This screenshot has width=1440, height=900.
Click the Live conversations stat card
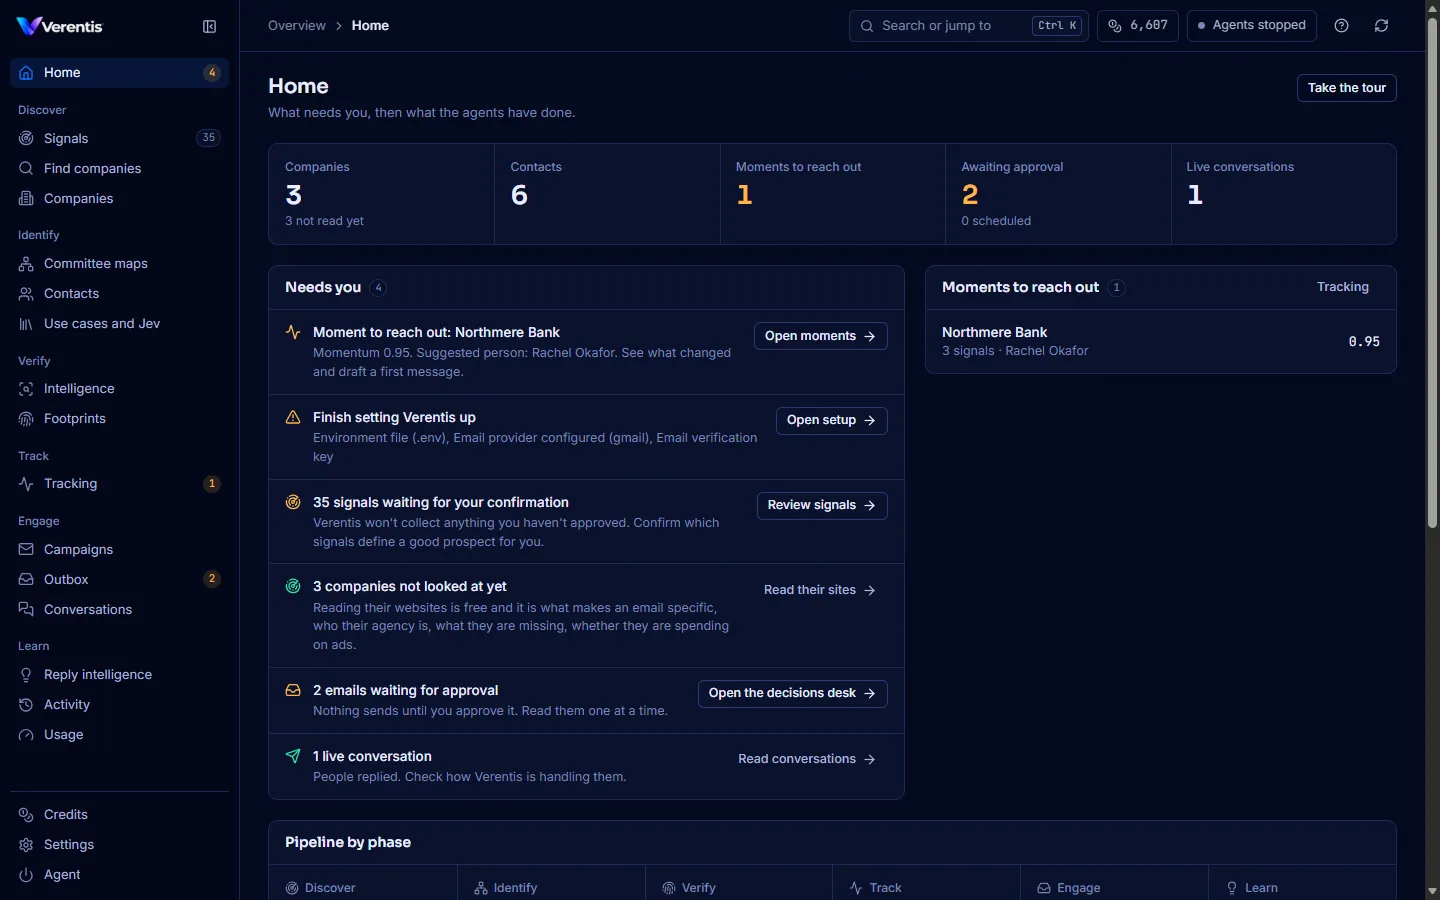click(x=1284, y=194)
